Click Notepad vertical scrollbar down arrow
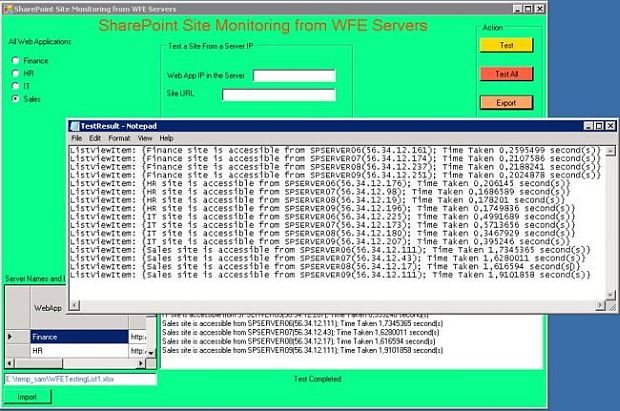 coord(611,295)
